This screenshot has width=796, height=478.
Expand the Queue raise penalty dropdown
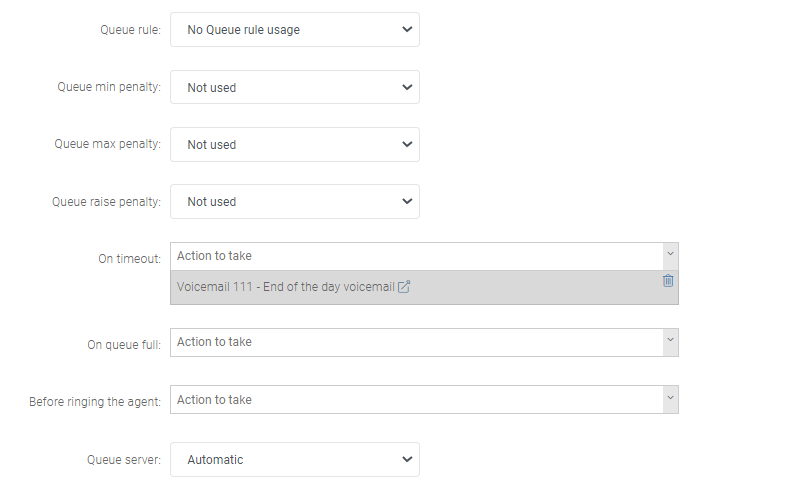[x=294, y=201]
